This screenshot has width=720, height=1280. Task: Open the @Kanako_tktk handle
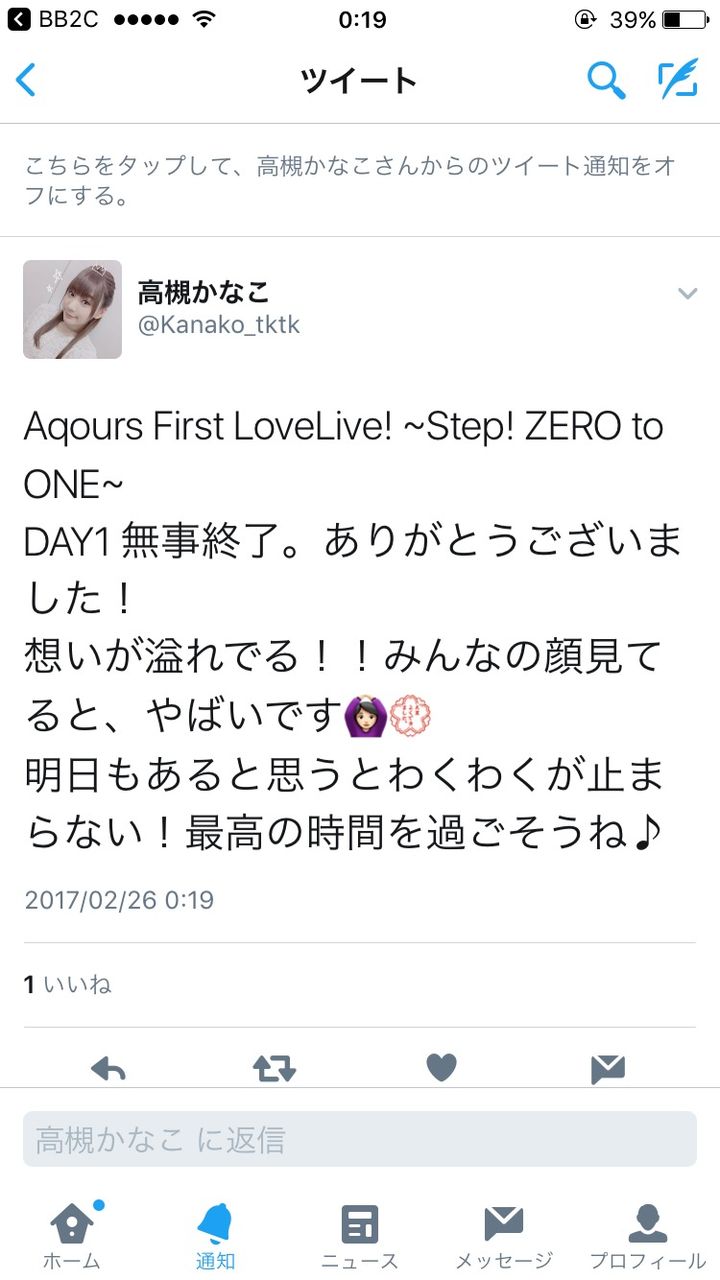click(x=219, y=326)
